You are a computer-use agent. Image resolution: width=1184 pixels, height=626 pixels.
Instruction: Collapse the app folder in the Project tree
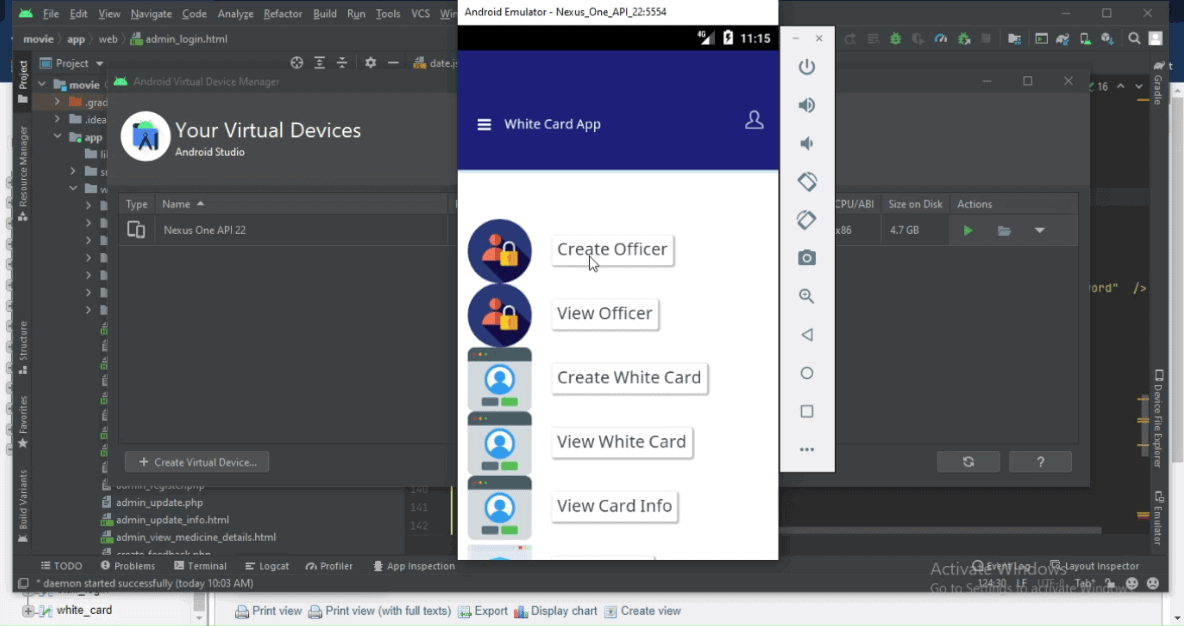pos(57,137)
